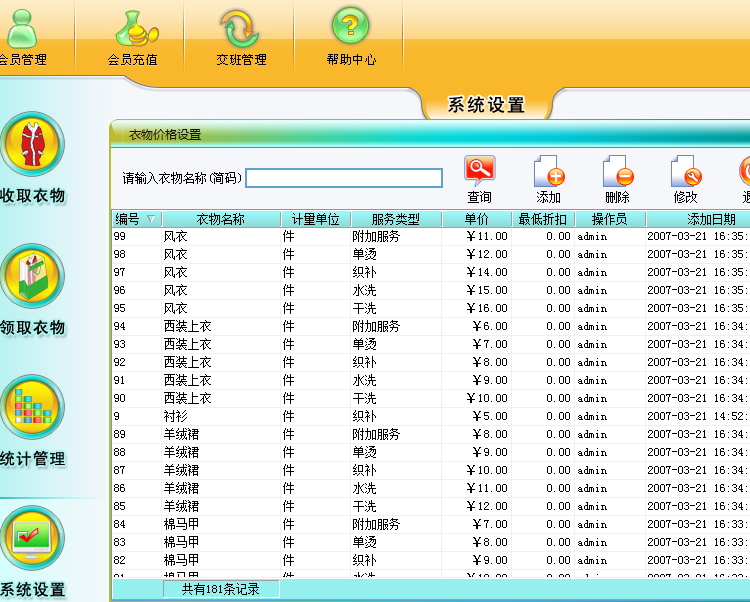Select row 96 风衣 水洗
This screenshot has height=602, width=750.
[x=430, y=290]
